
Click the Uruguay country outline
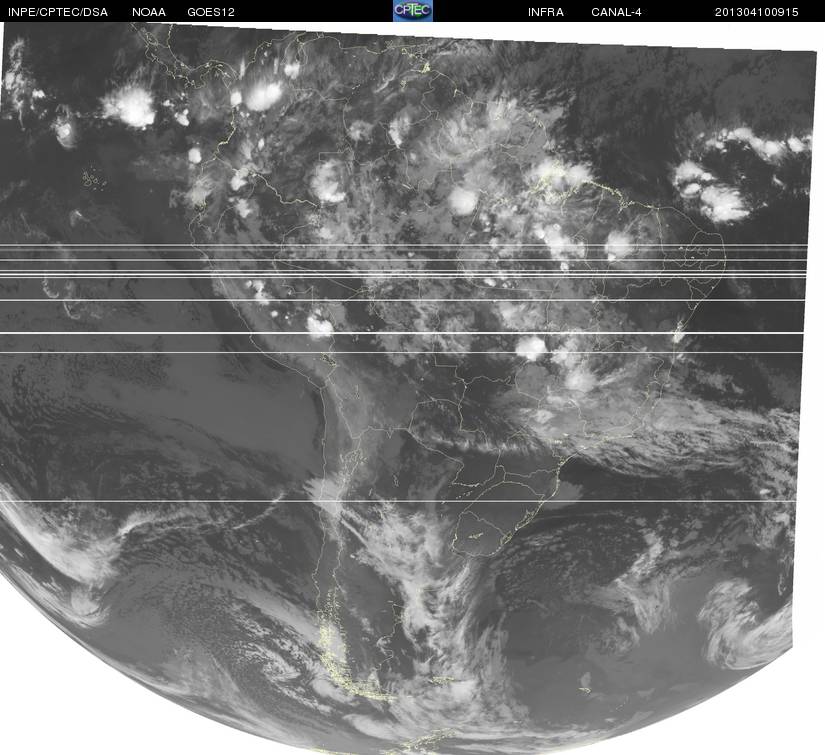tap(480, 535)
